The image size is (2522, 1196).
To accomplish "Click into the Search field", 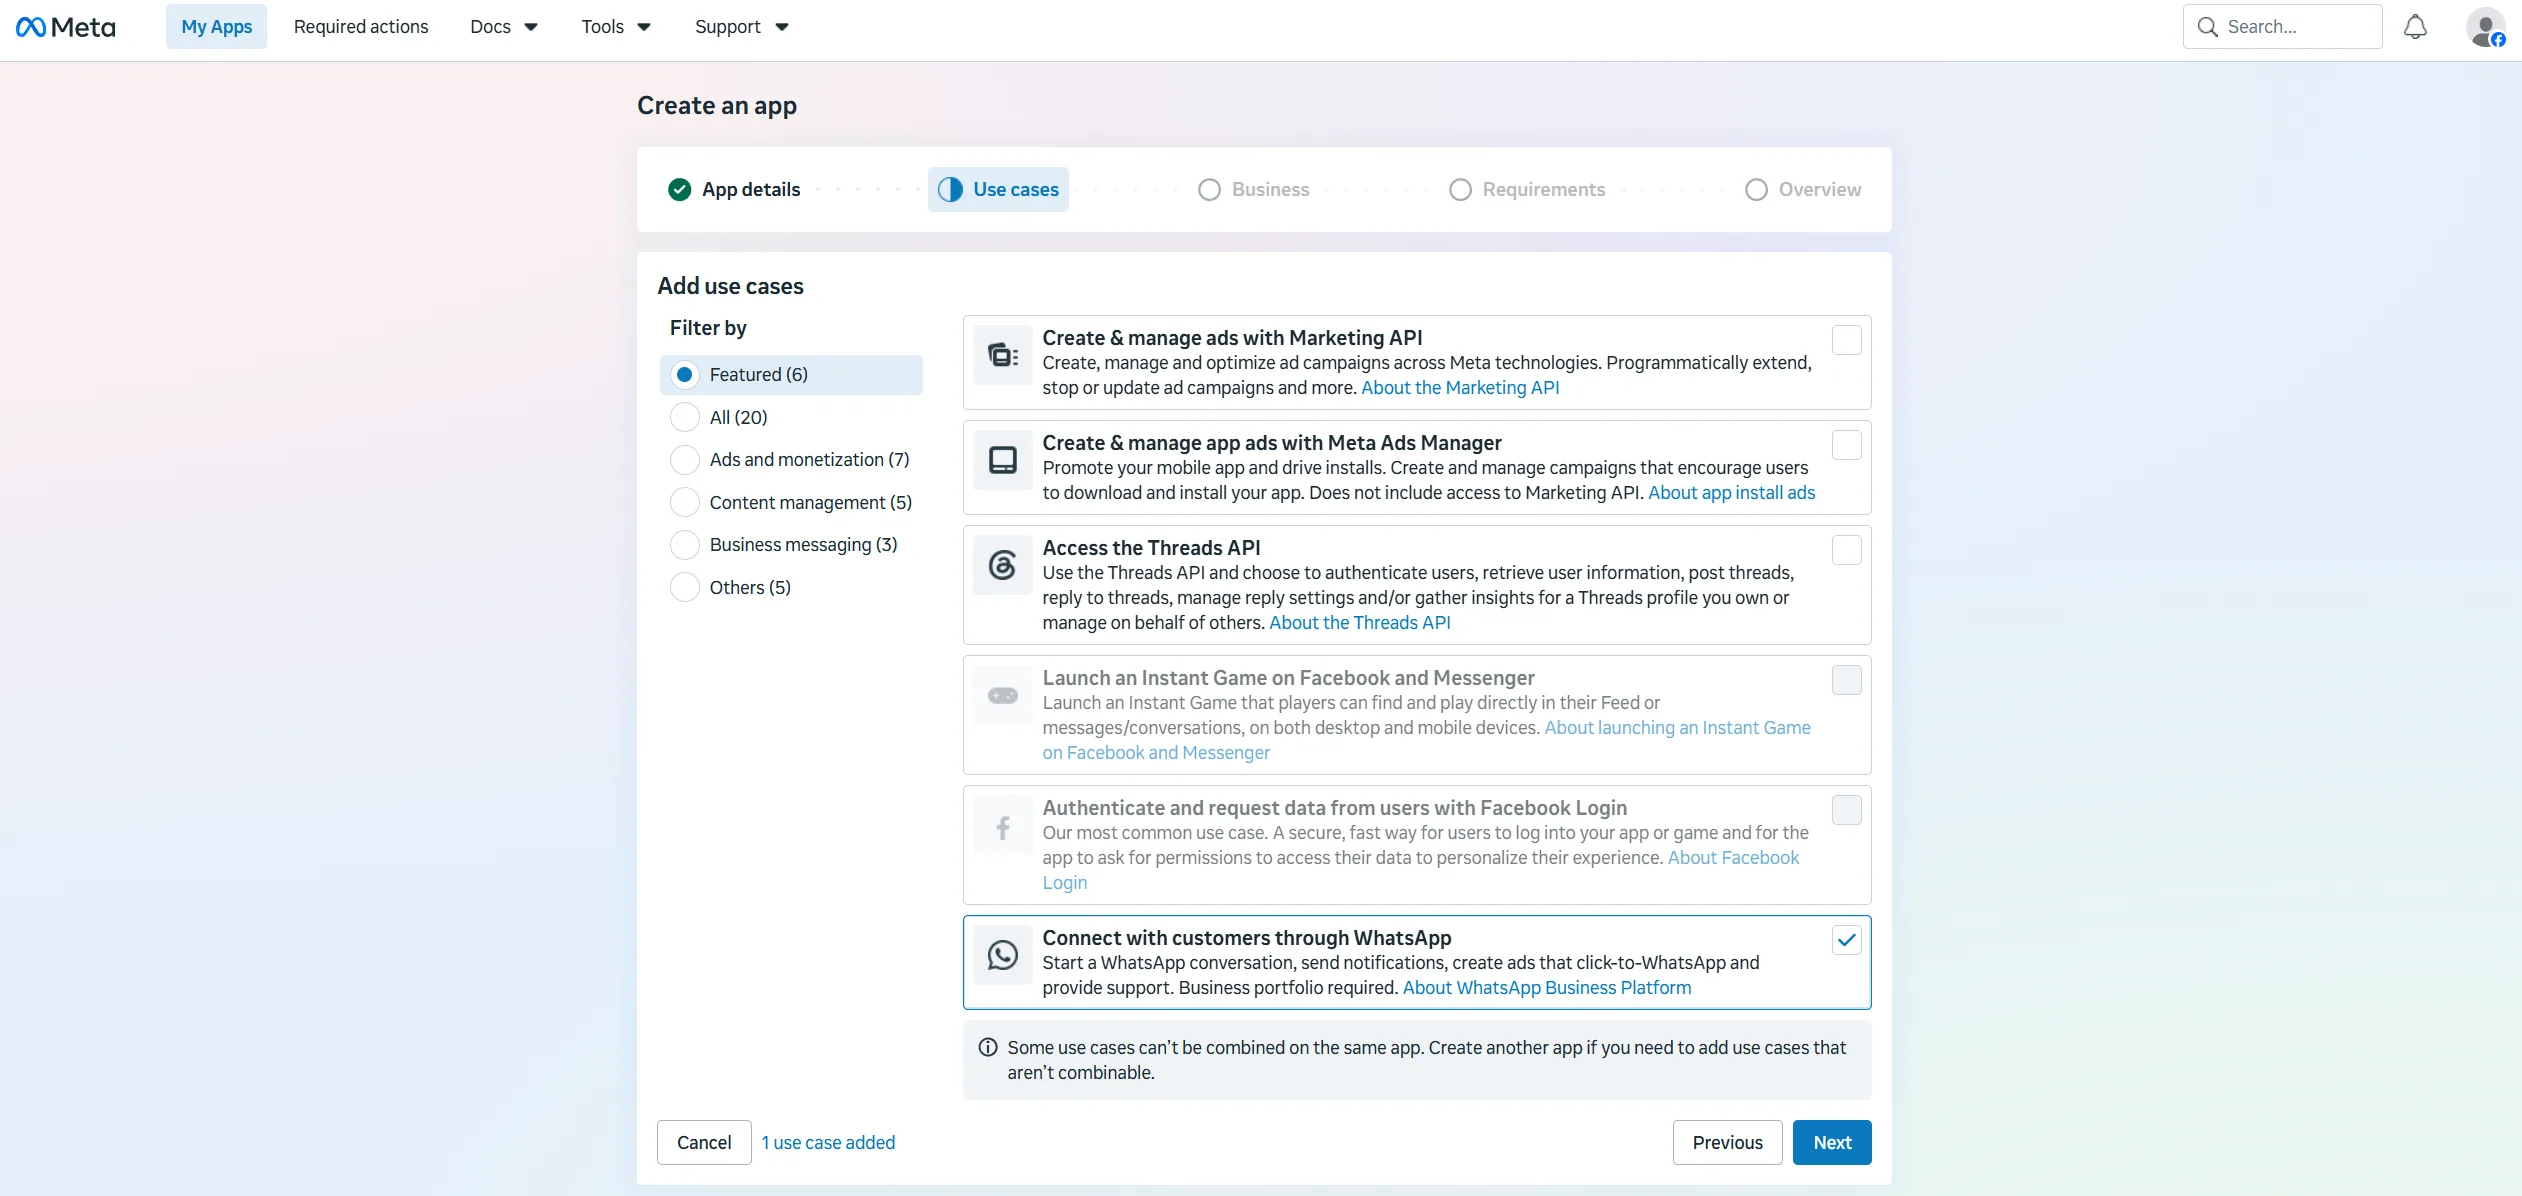I will coord(2282,27).
